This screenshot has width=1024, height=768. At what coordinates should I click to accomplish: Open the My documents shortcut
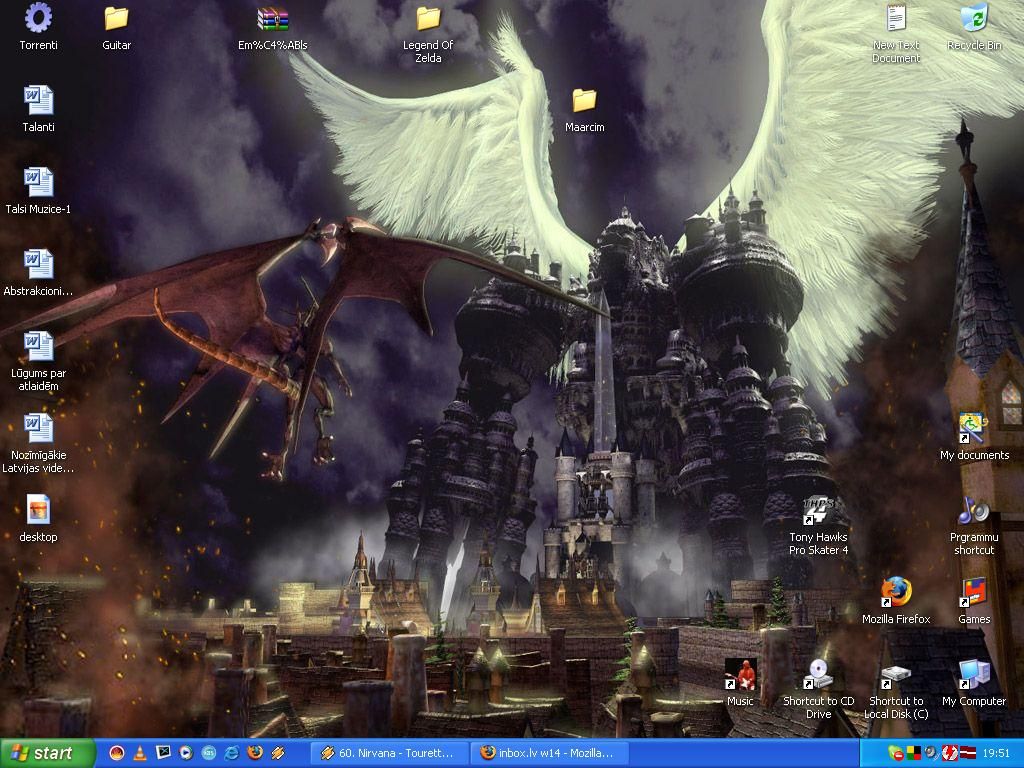[x=974, y=436]
